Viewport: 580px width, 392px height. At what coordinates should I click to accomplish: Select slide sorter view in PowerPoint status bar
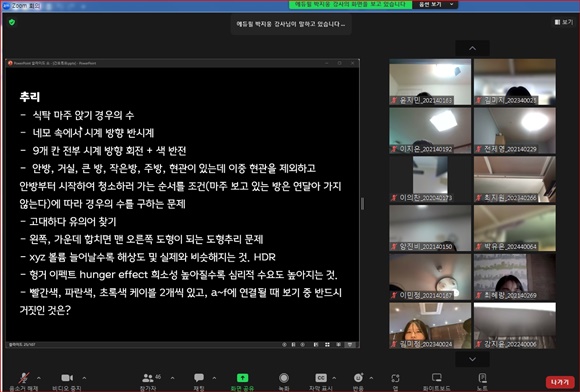(327, 344)
